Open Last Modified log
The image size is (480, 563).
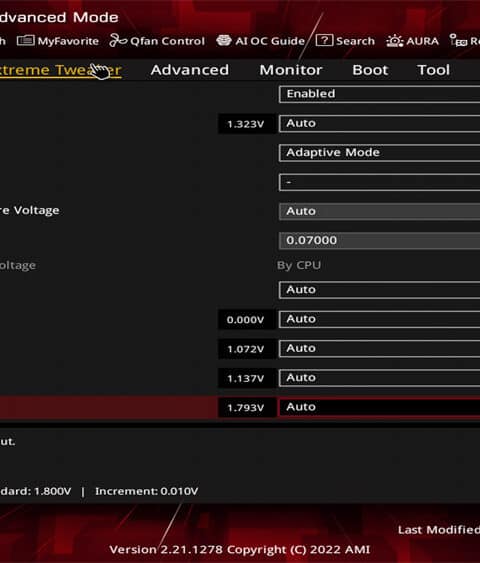point(439,530)
